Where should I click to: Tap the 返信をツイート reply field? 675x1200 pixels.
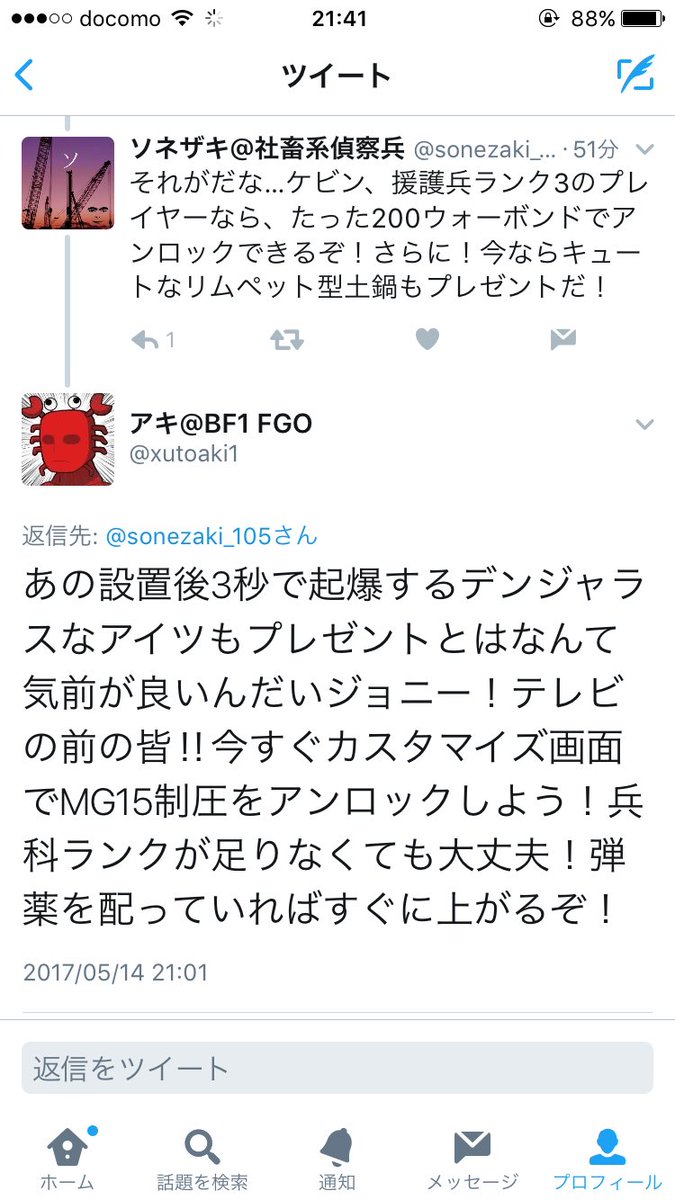[x=337, y=1068]
